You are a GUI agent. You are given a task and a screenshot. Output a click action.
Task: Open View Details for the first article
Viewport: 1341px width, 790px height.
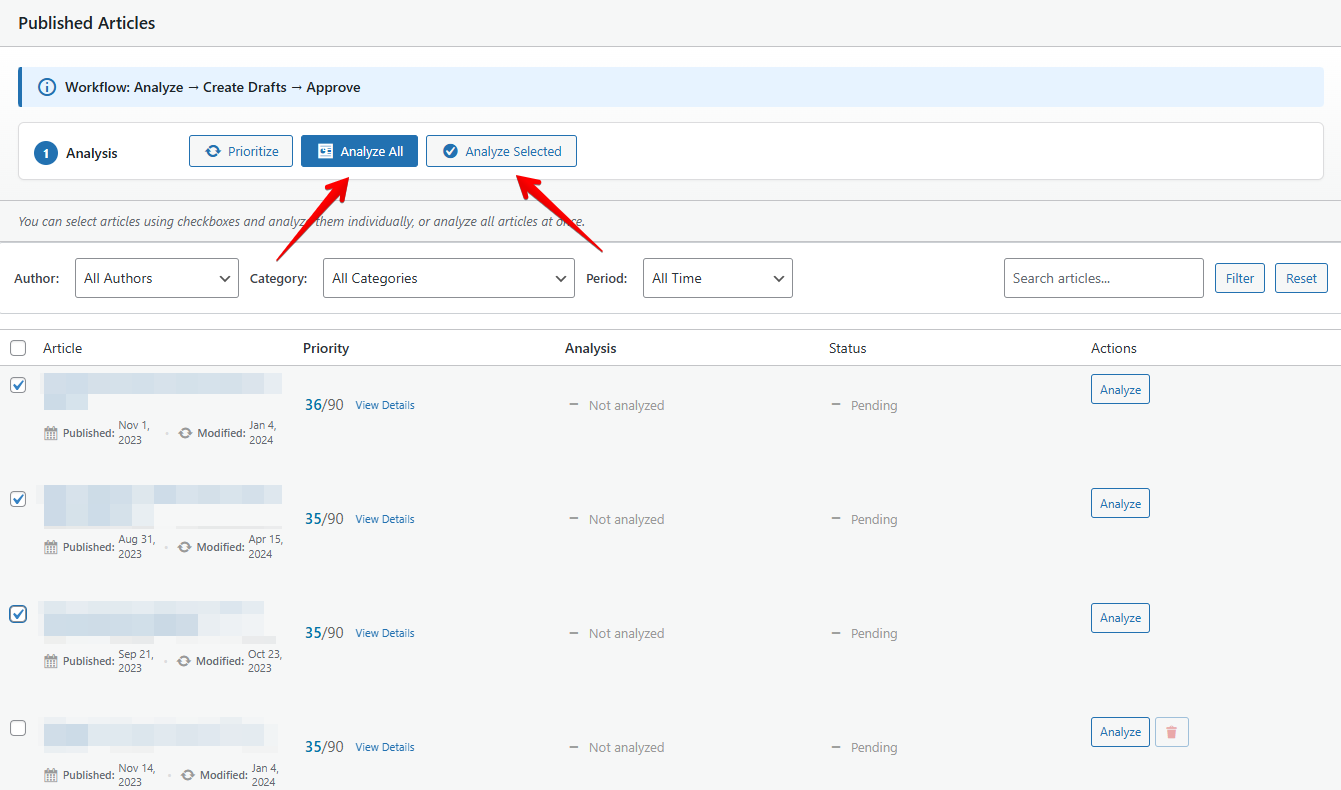pos(385,404)
